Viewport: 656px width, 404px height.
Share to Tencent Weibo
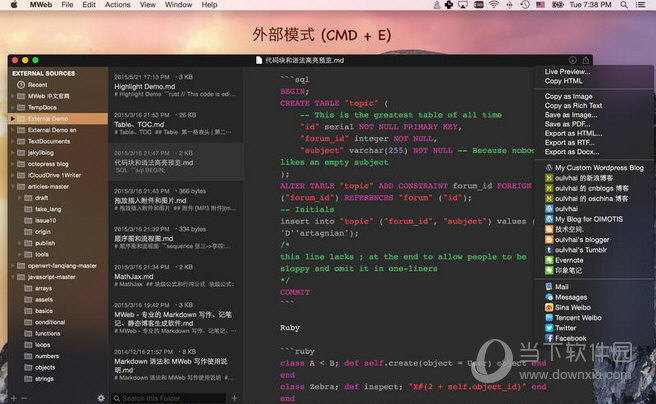[573, 317]
